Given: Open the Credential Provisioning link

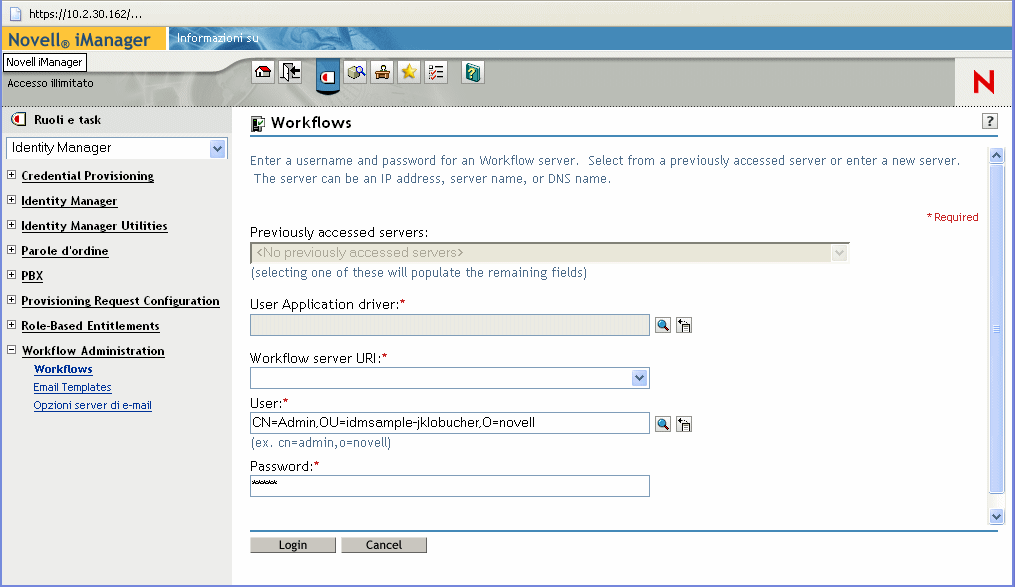Looking at the screenshot, I should pyautogui.click(x=87, y=176).
